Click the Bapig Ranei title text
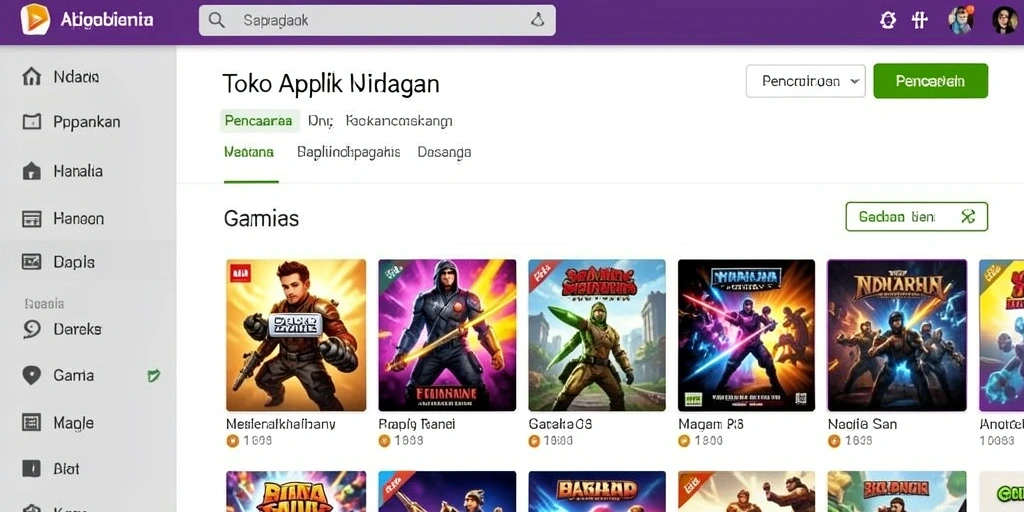The width and height of the screenshot is (1024, 512). [x=417, y=424]
